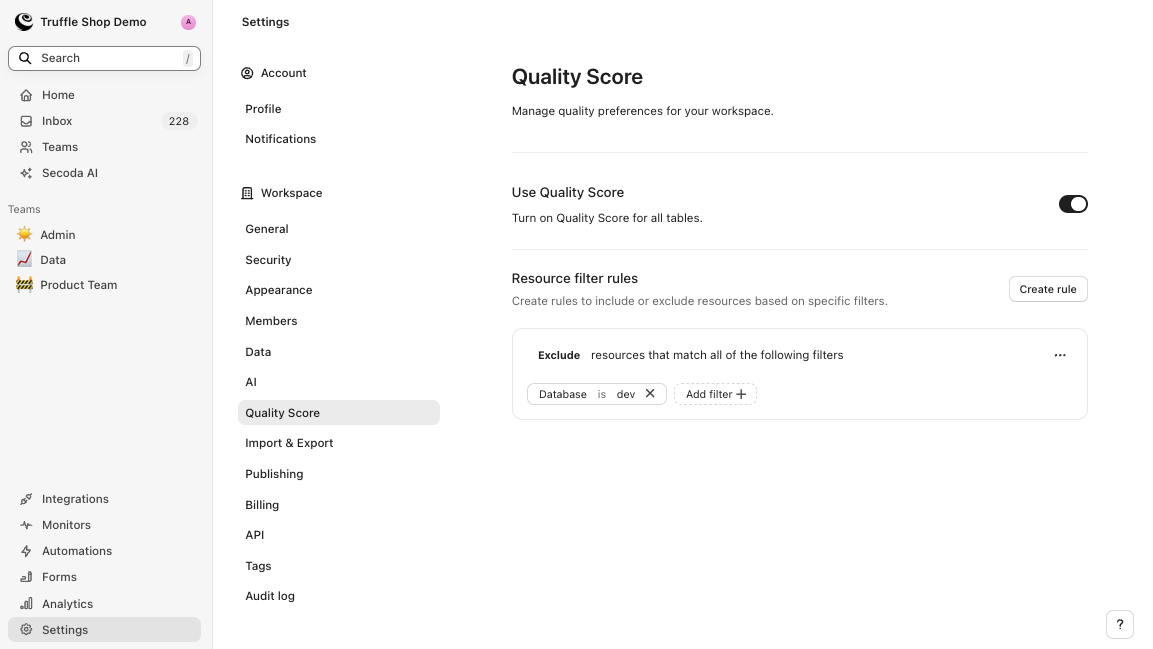Screen dimensions: 1153x649
Task: Open the help question mark button
Action: [x=1119, y=624]
